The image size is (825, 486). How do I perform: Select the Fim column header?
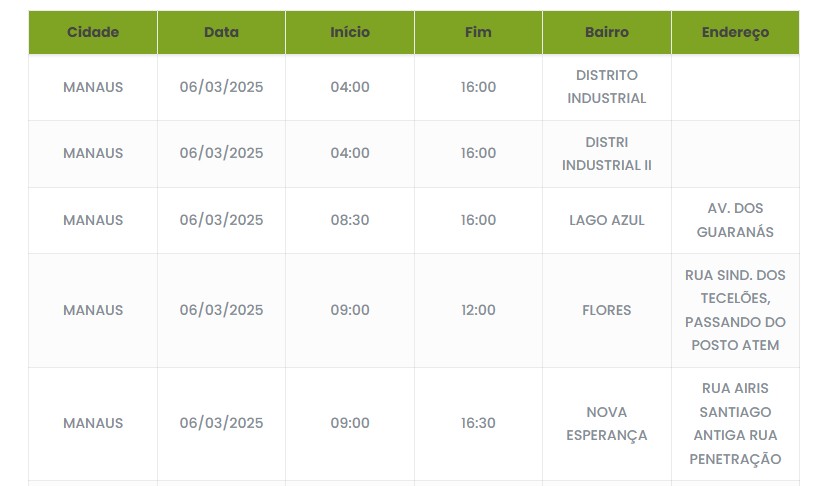478,32
